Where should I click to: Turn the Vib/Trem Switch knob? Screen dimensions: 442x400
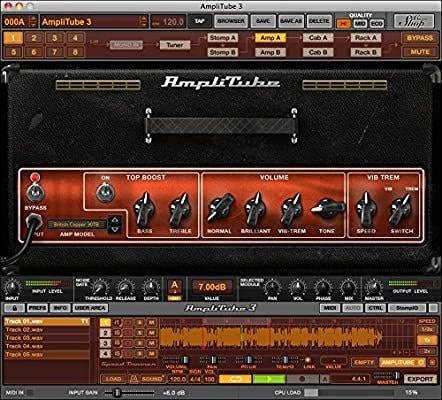[401, 209]
